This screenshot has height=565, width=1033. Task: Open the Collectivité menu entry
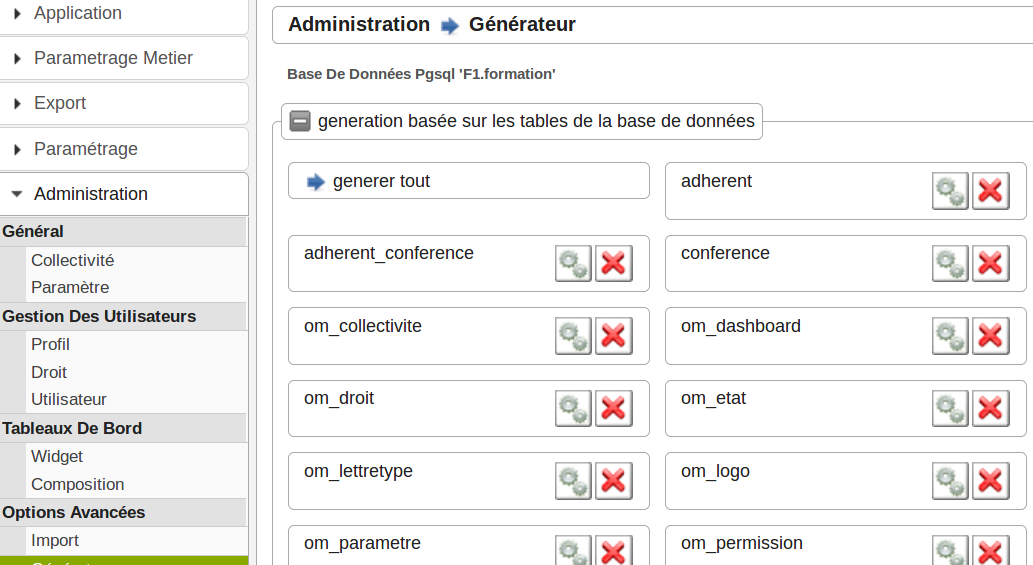coord(72,260)
